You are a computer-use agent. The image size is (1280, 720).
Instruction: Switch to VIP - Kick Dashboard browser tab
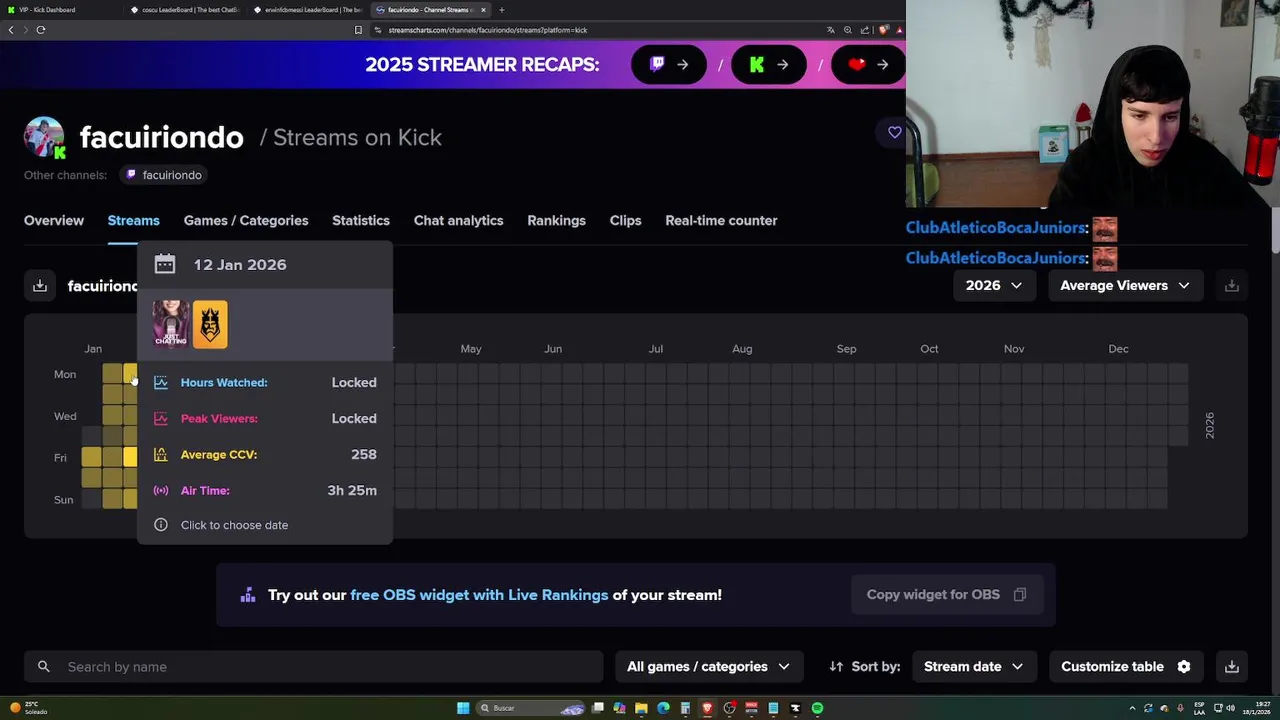pyautogui.click(x=62, y=10)
